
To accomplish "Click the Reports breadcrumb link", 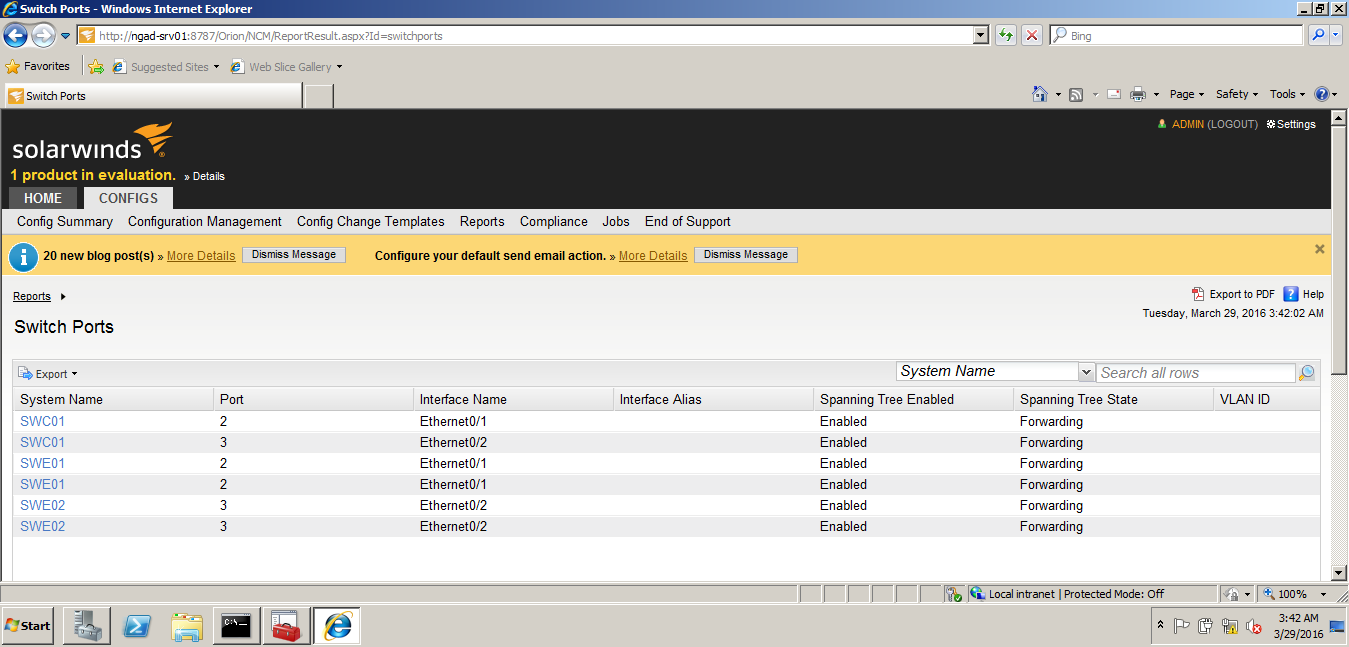I will point(32,296).
